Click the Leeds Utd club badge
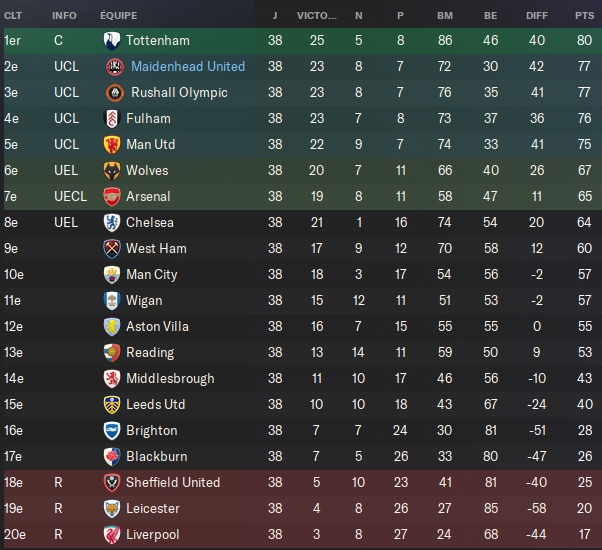 coord(113,404)
